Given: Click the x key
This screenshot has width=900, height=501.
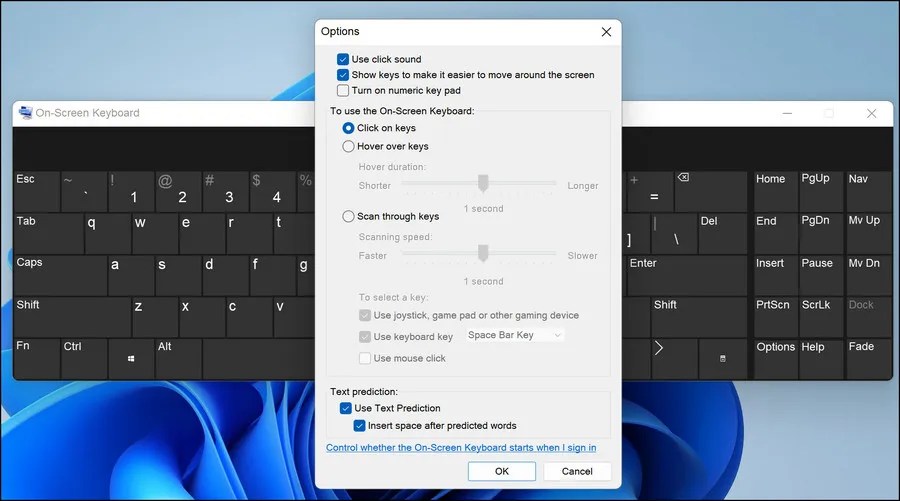Looking at the screenshot, I should click(201, 317).
